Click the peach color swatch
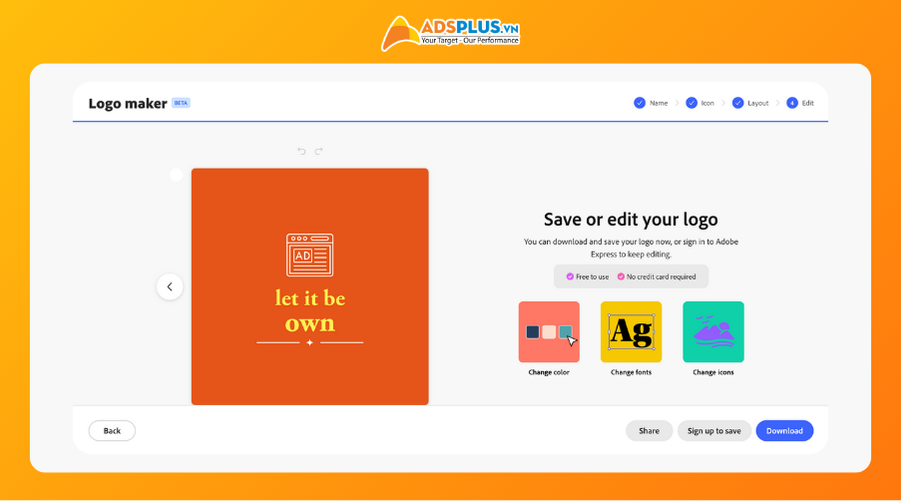This screenshot has height=501, width=901. [549, 332]
